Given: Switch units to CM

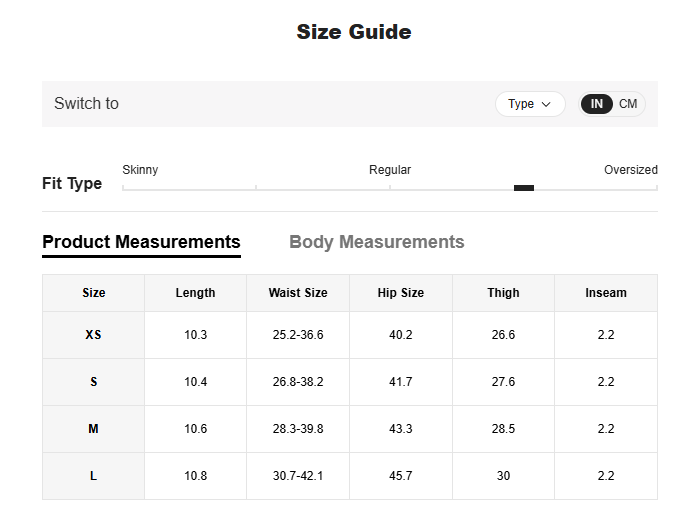Looking at the screenshot, I should tap(628, 104).
